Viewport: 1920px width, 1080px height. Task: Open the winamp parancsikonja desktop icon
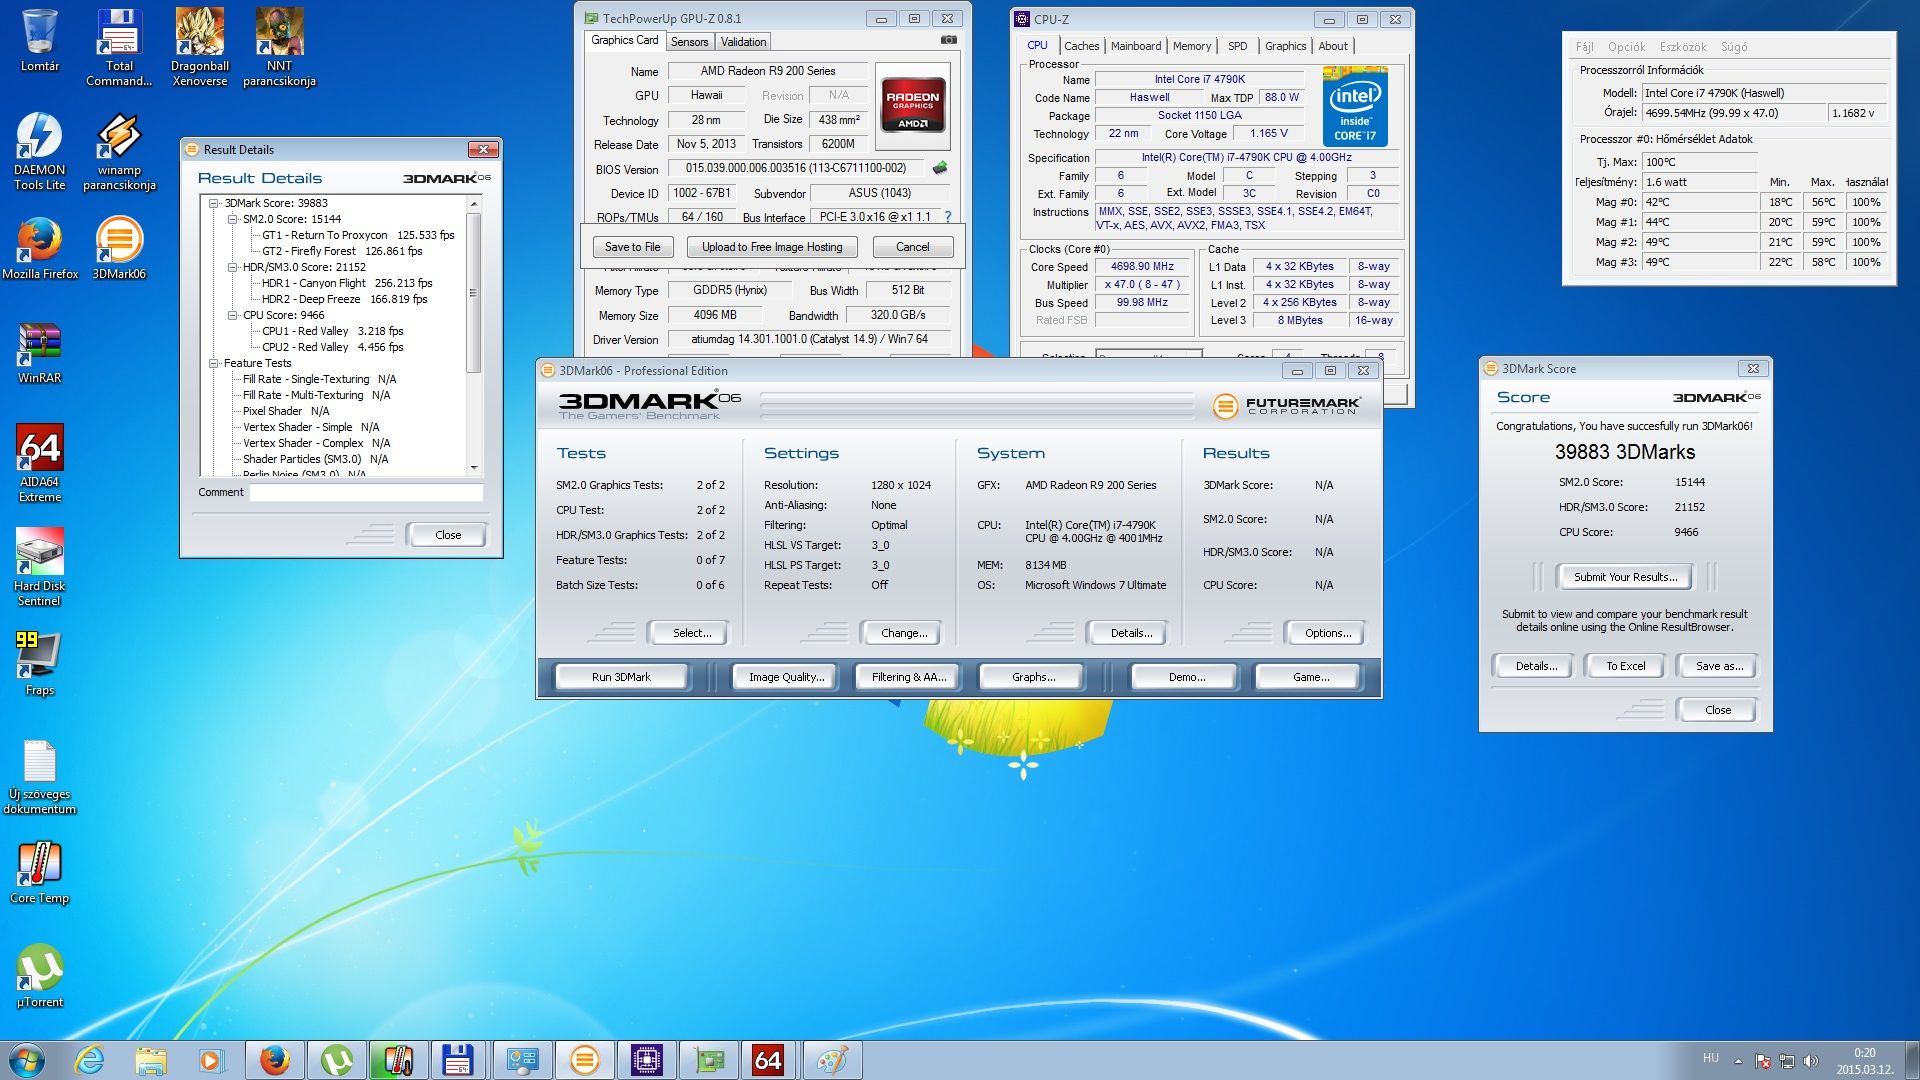pos(119,151)
